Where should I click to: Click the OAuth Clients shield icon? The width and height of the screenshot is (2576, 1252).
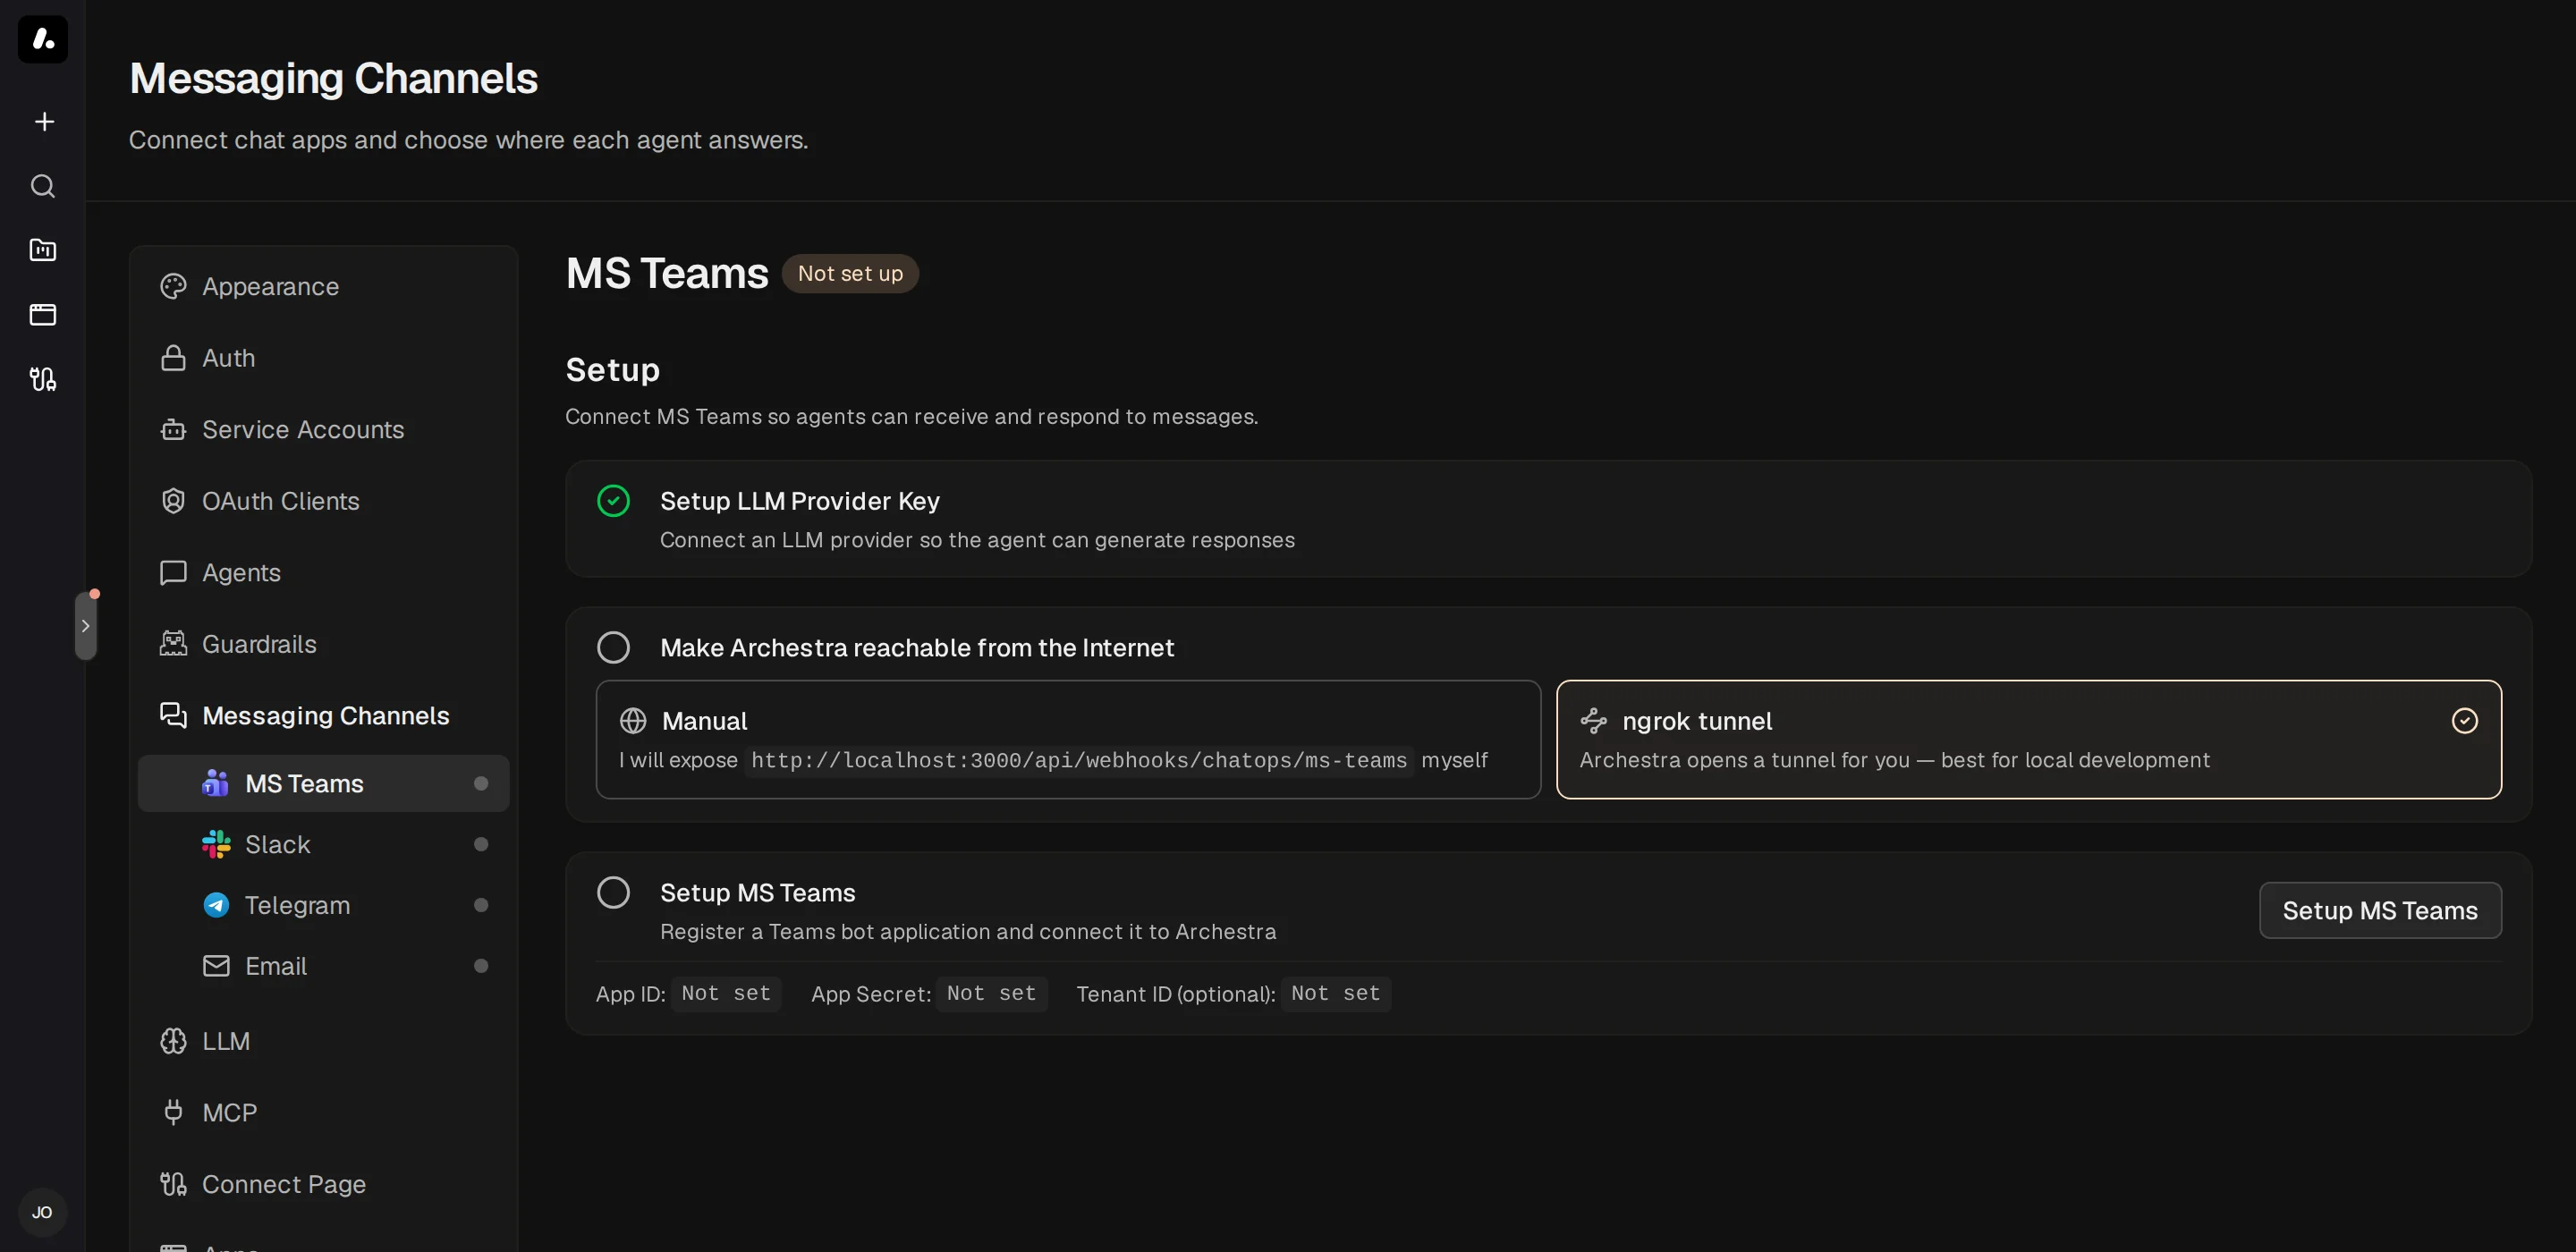(x=174, y=501)
